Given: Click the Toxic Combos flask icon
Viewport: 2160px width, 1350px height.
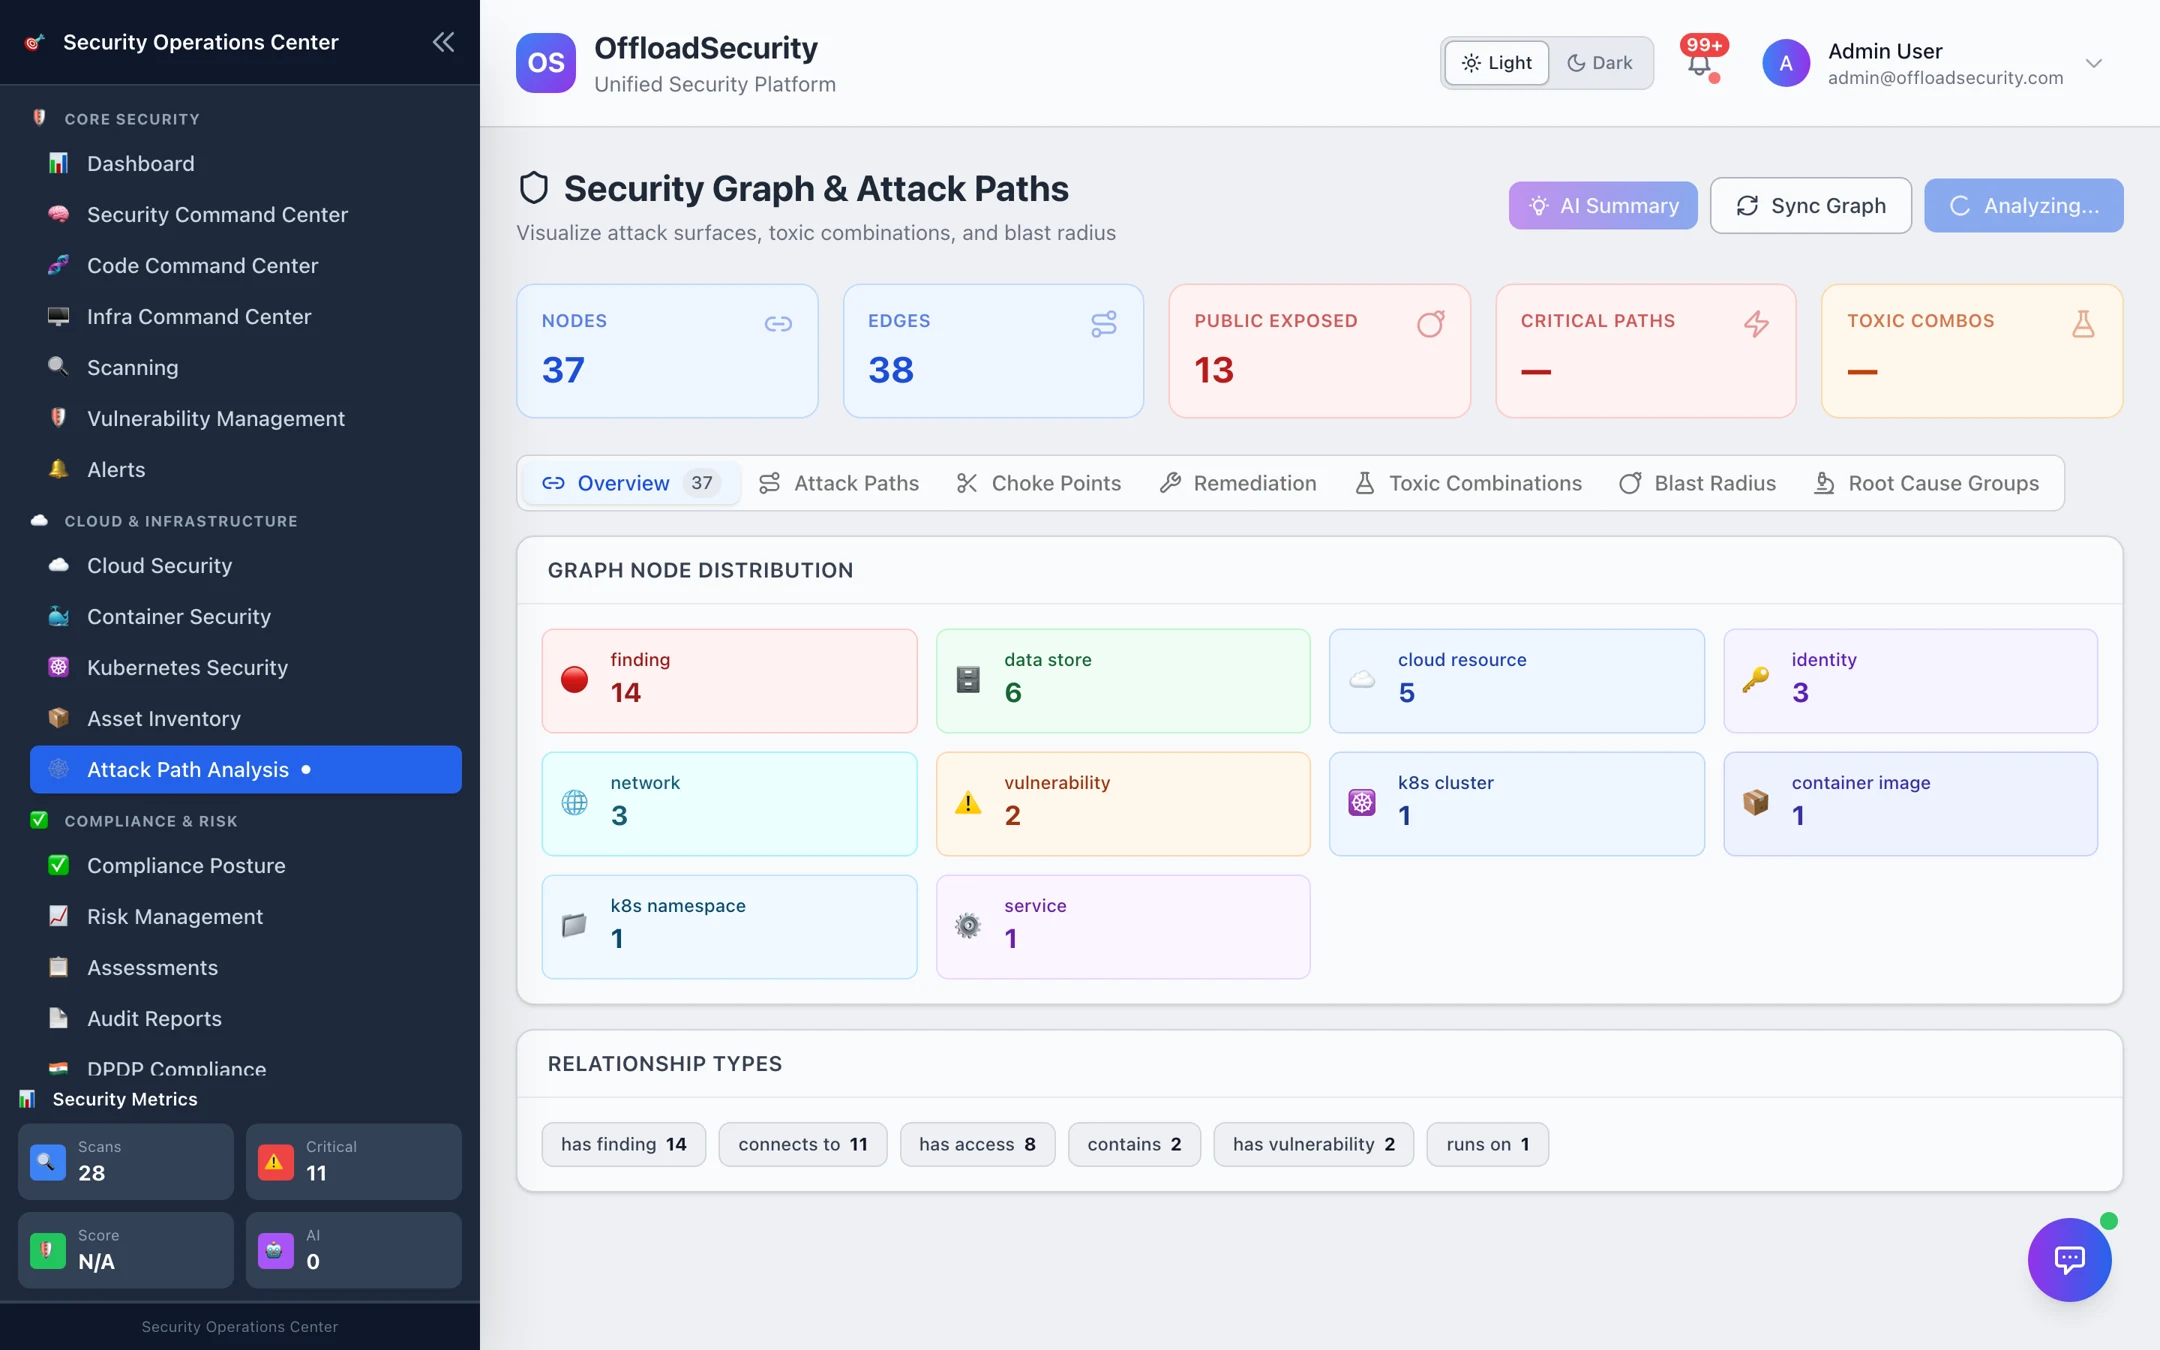Looking at the screenshot, I should click(x=2083, y=324).
